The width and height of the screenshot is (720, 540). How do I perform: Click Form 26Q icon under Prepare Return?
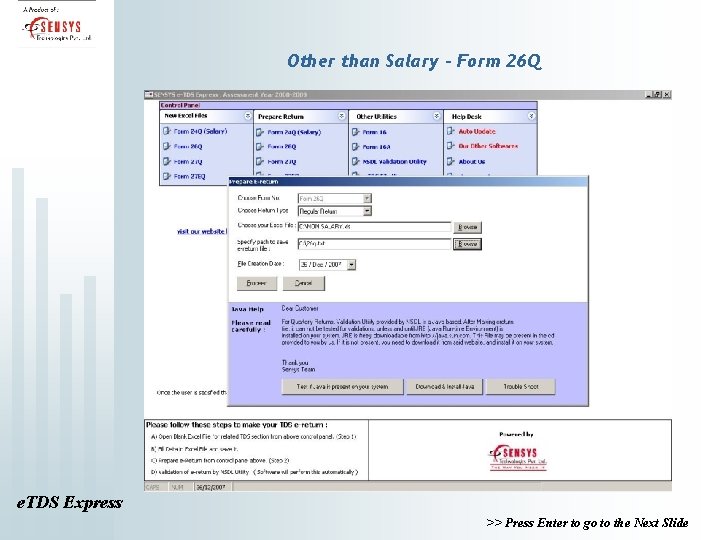(260, 146)
